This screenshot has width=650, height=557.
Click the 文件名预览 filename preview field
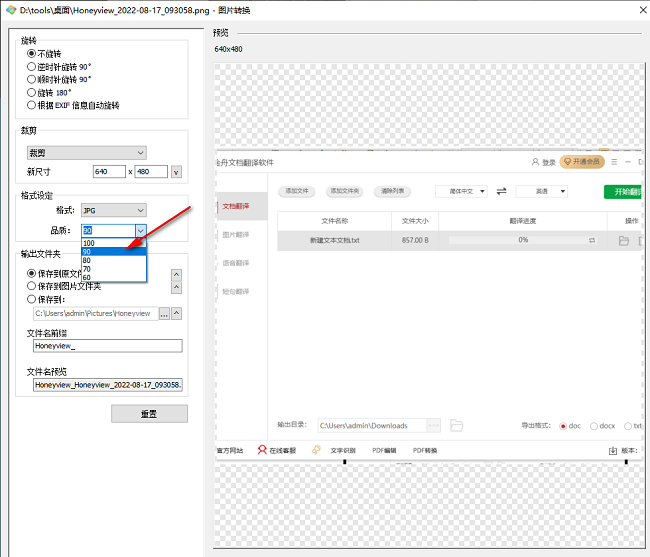coord(108,385)
